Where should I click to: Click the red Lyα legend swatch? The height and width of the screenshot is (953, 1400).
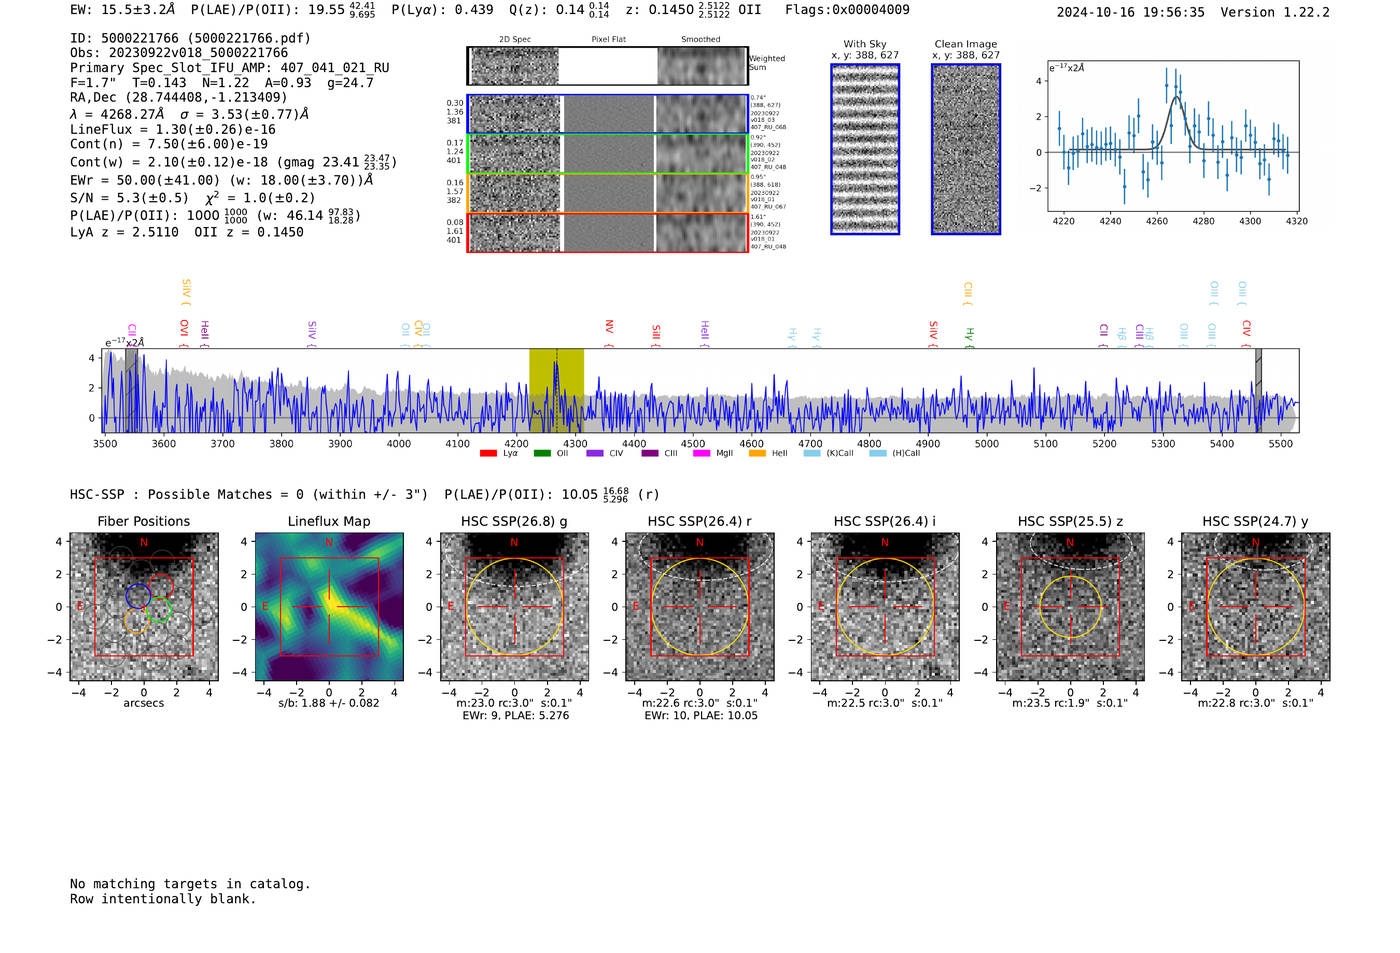click(x=488, y=454)
